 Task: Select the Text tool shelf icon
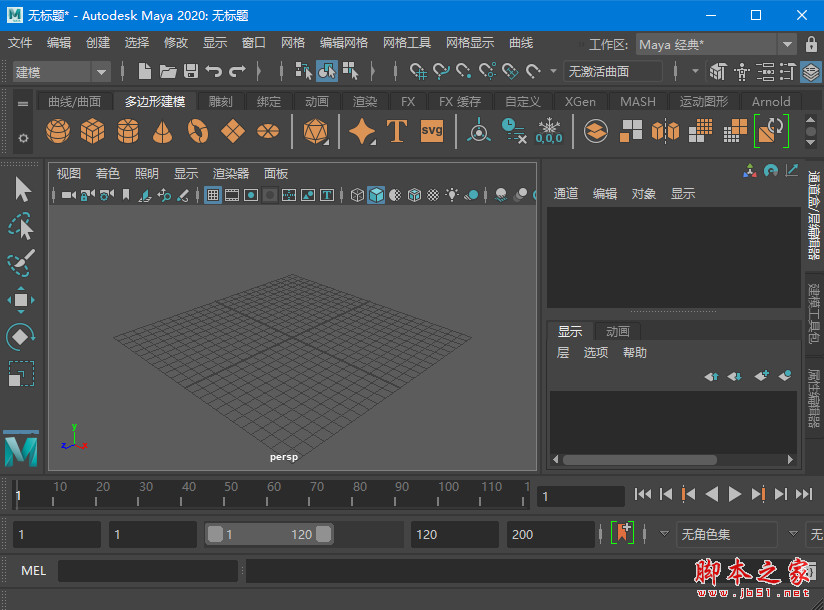tap(397, 132)
